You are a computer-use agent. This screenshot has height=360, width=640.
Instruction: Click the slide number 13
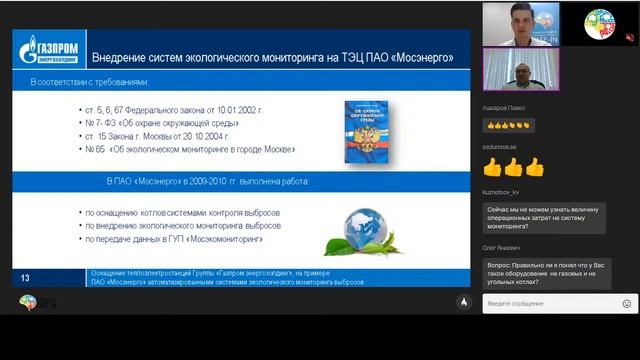point(25,278)
